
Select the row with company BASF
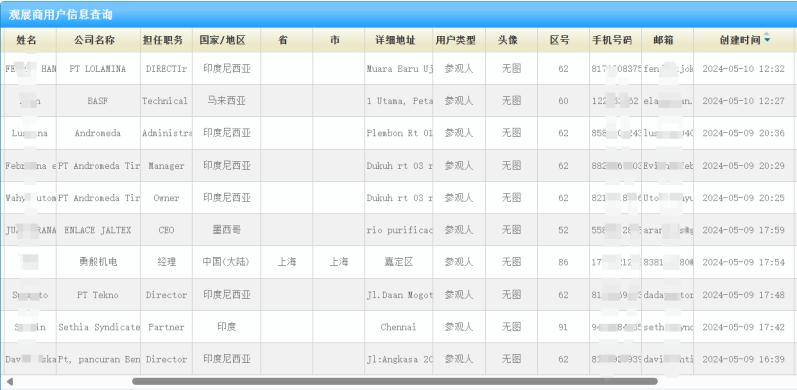398,101
